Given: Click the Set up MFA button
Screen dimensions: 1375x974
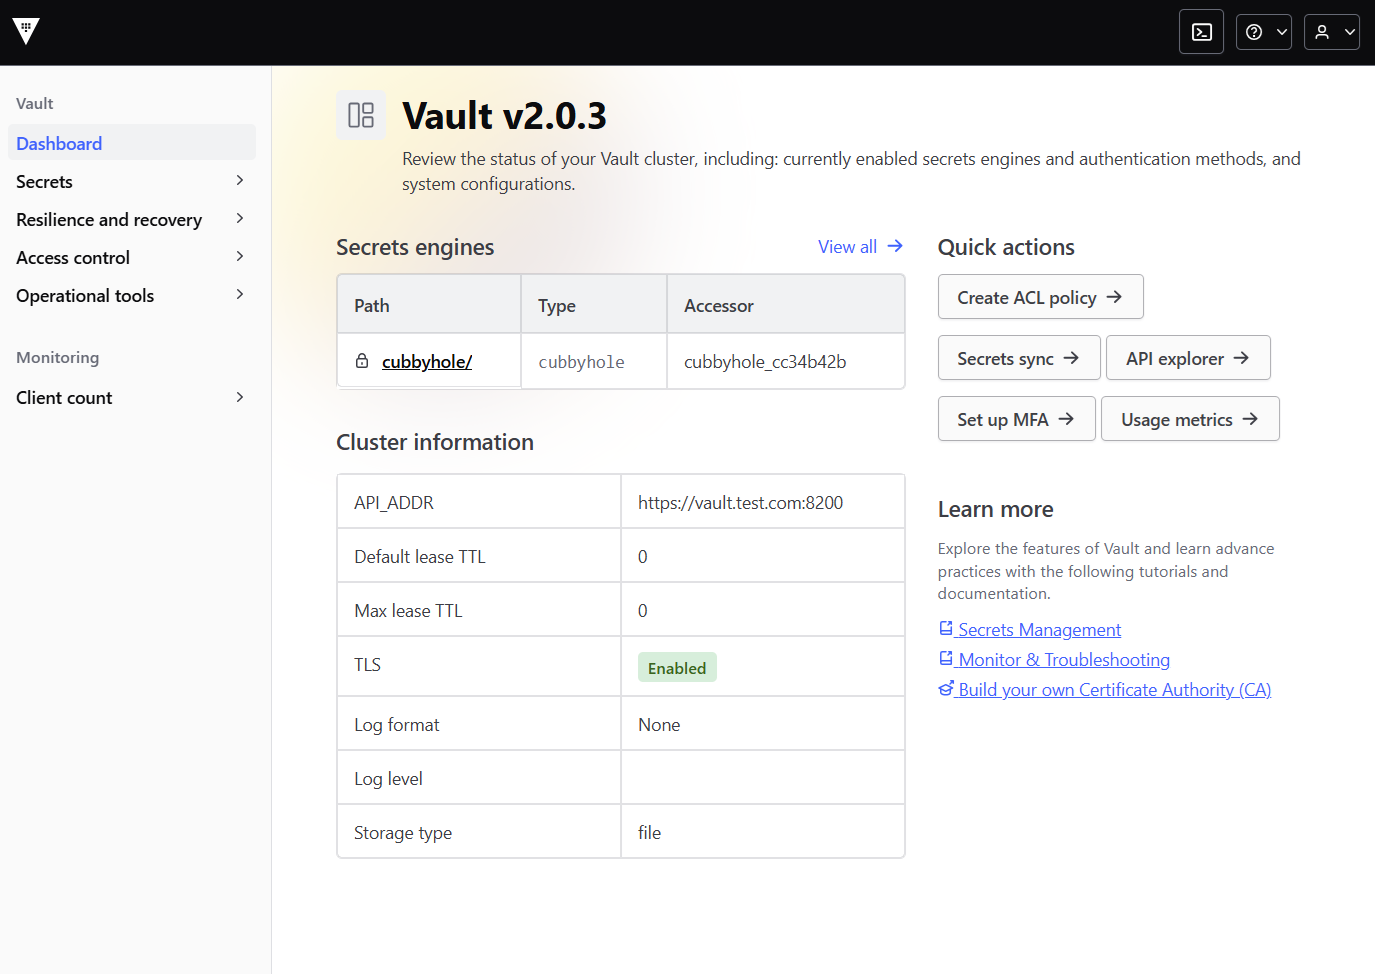Looking at the screenshot, I should (x=1016, y=419).
